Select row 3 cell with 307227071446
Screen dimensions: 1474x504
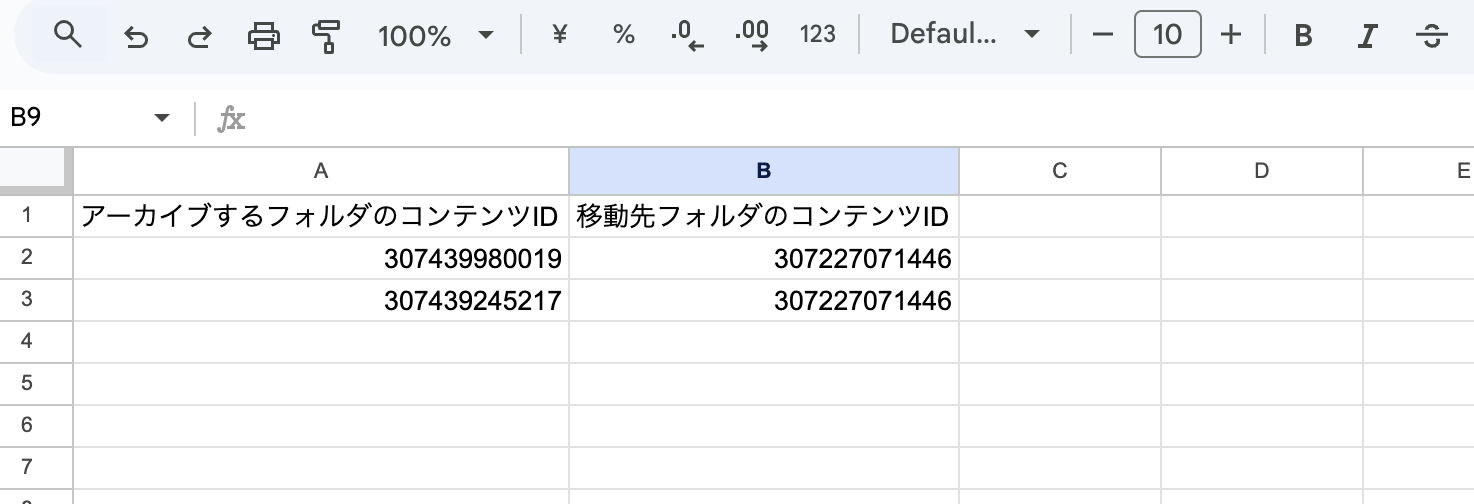[764, 300]
